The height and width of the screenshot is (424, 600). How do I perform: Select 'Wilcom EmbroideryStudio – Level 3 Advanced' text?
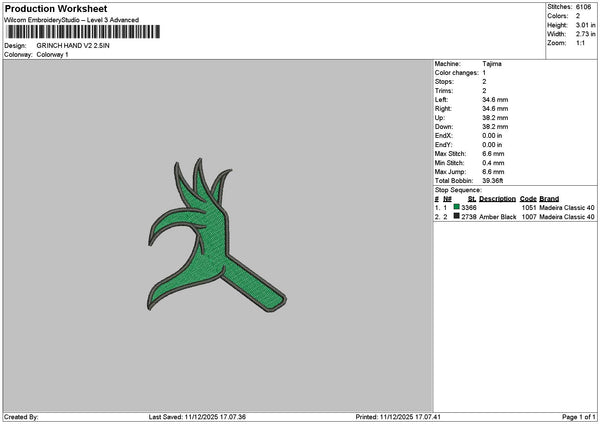pos(72,20)
